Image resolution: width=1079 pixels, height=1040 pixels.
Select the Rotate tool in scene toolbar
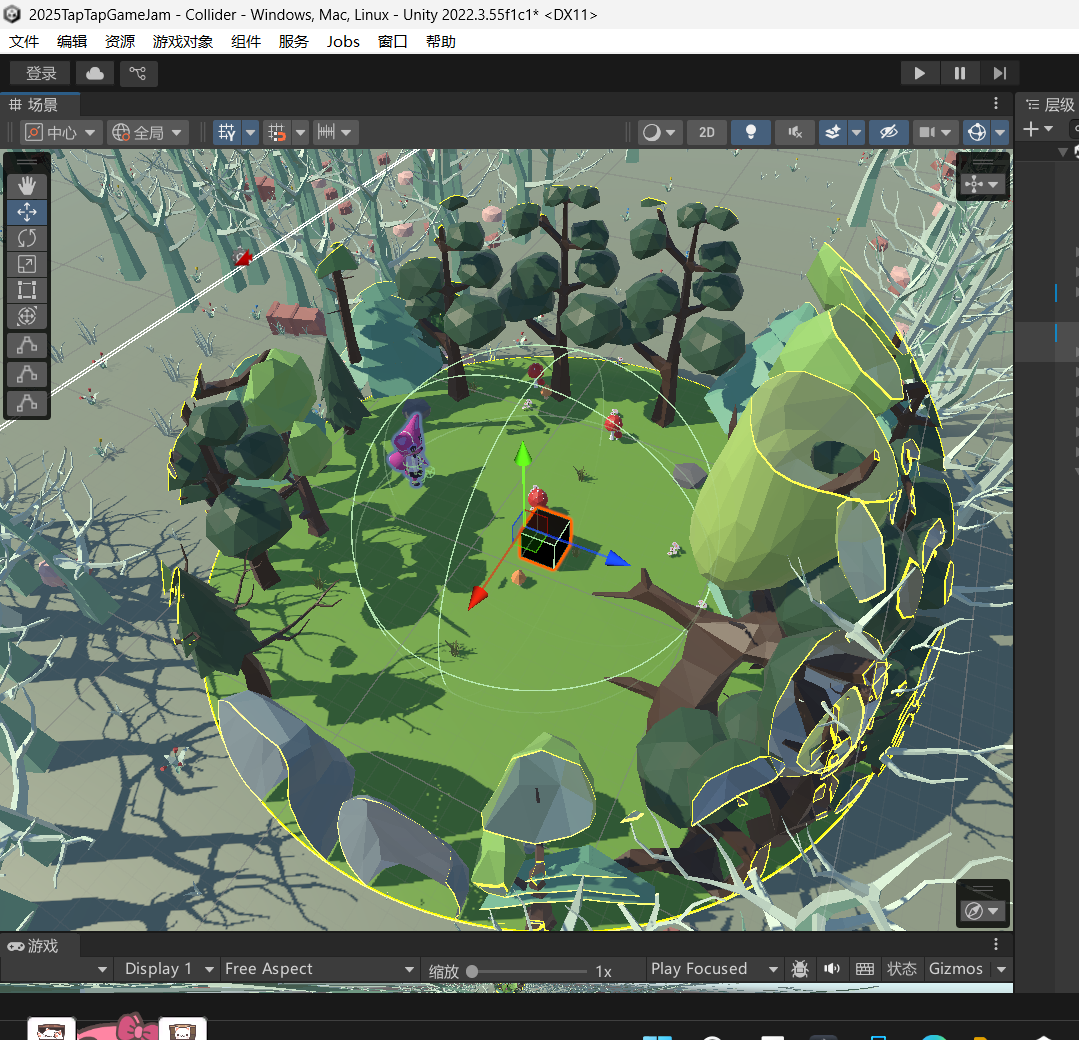[x=27, y=238]
